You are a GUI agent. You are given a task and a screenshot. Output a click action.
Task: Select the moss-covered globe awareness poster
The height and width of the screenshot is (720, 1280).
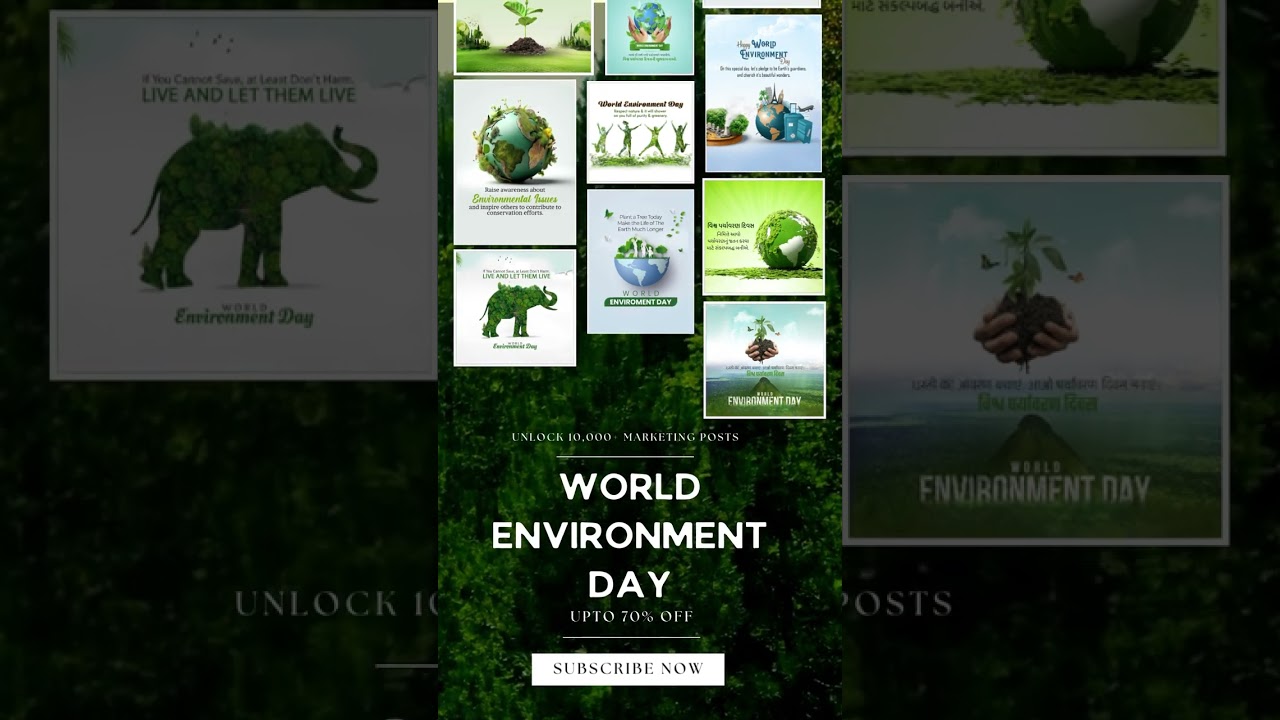coord(515,162)
